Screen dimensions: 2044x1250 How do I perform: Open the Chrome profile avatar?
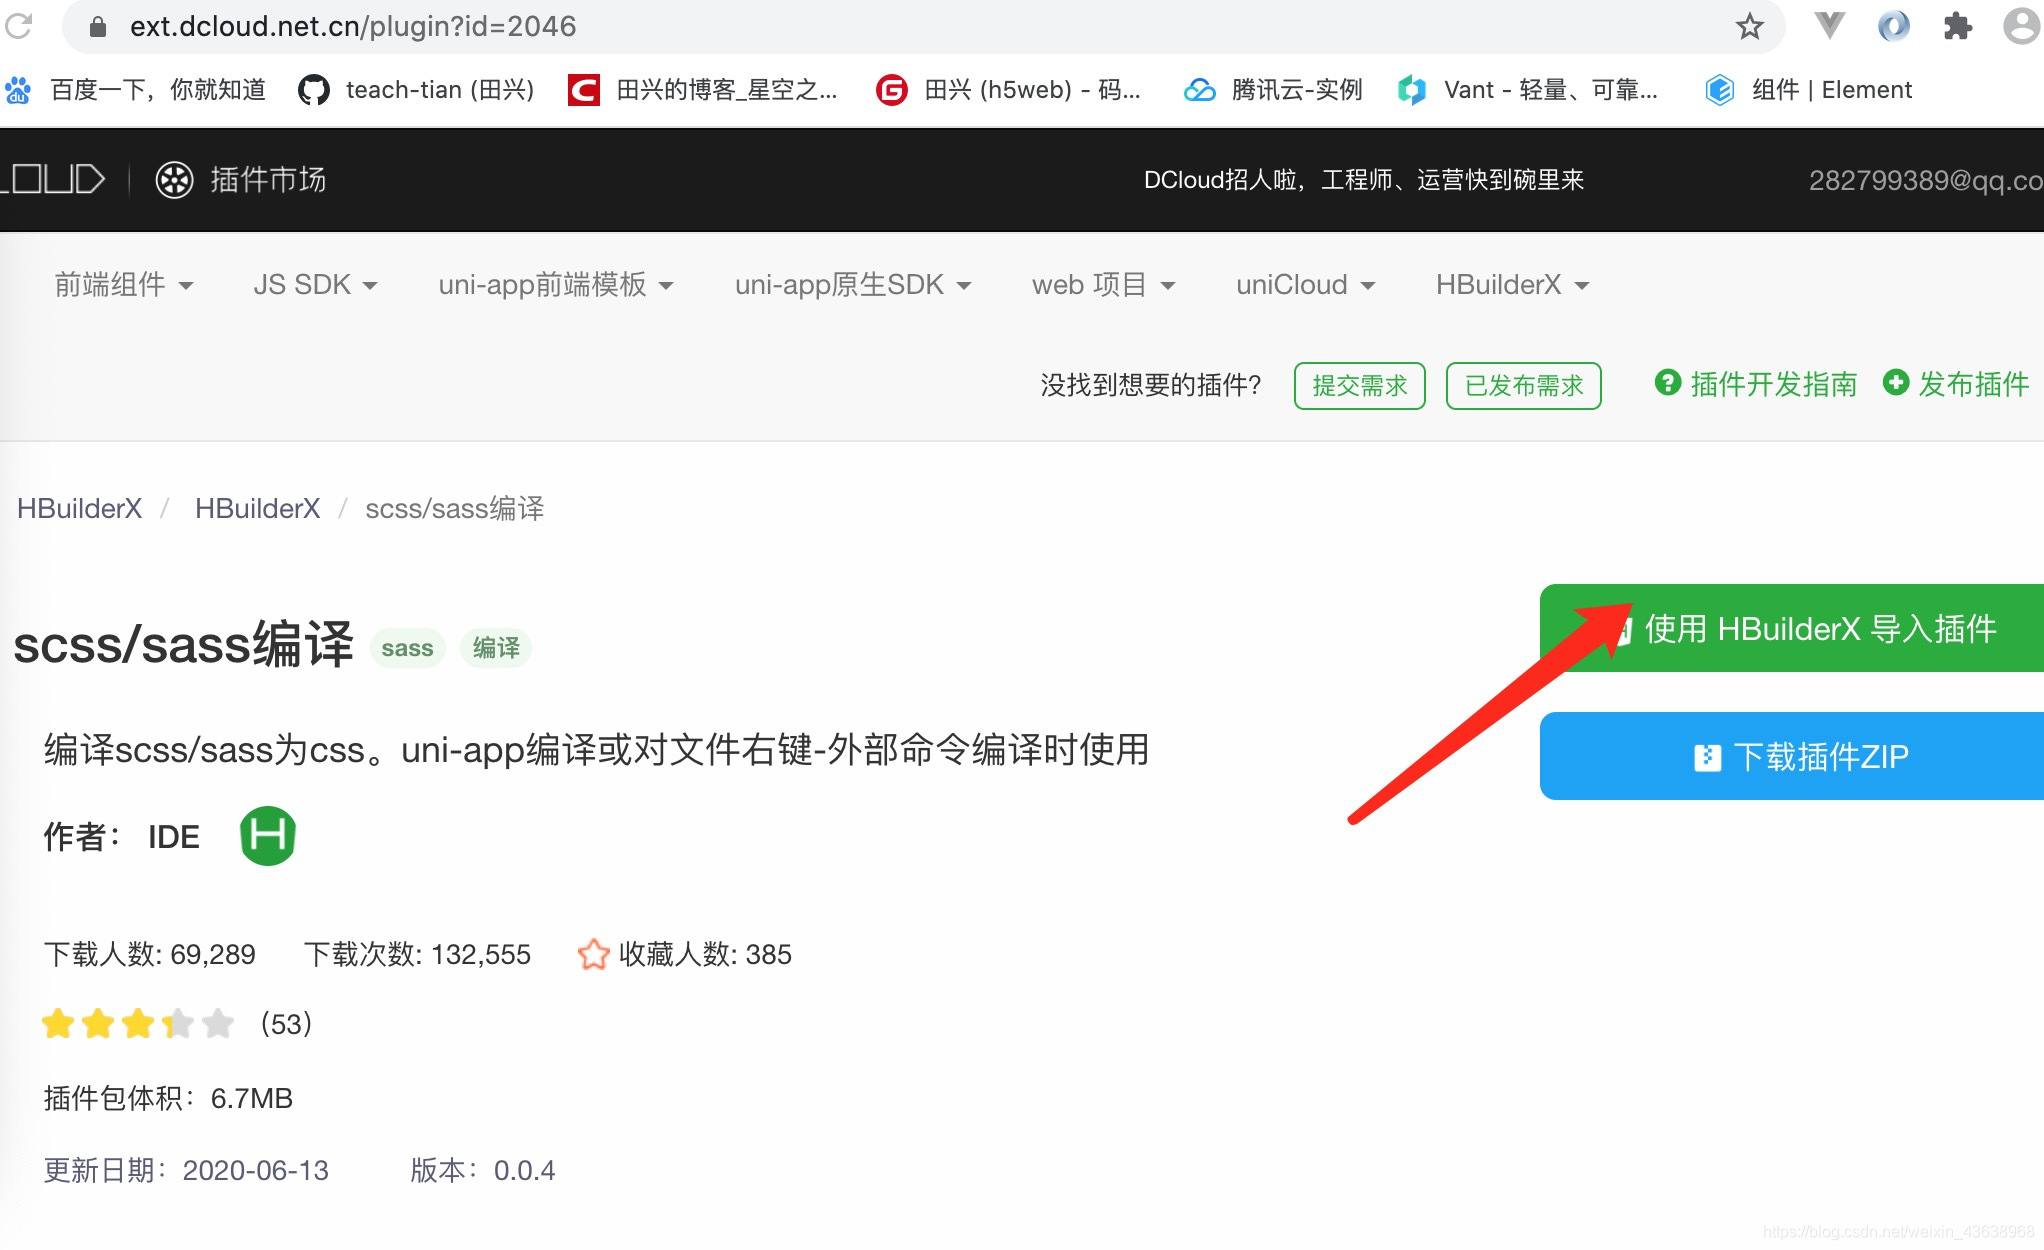pos(2022,26)
